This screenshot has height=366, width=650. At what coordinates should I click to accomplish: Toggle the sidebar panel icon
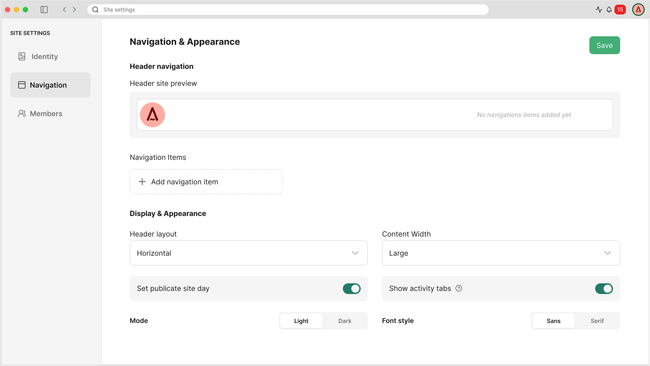[x=44, y=10]
